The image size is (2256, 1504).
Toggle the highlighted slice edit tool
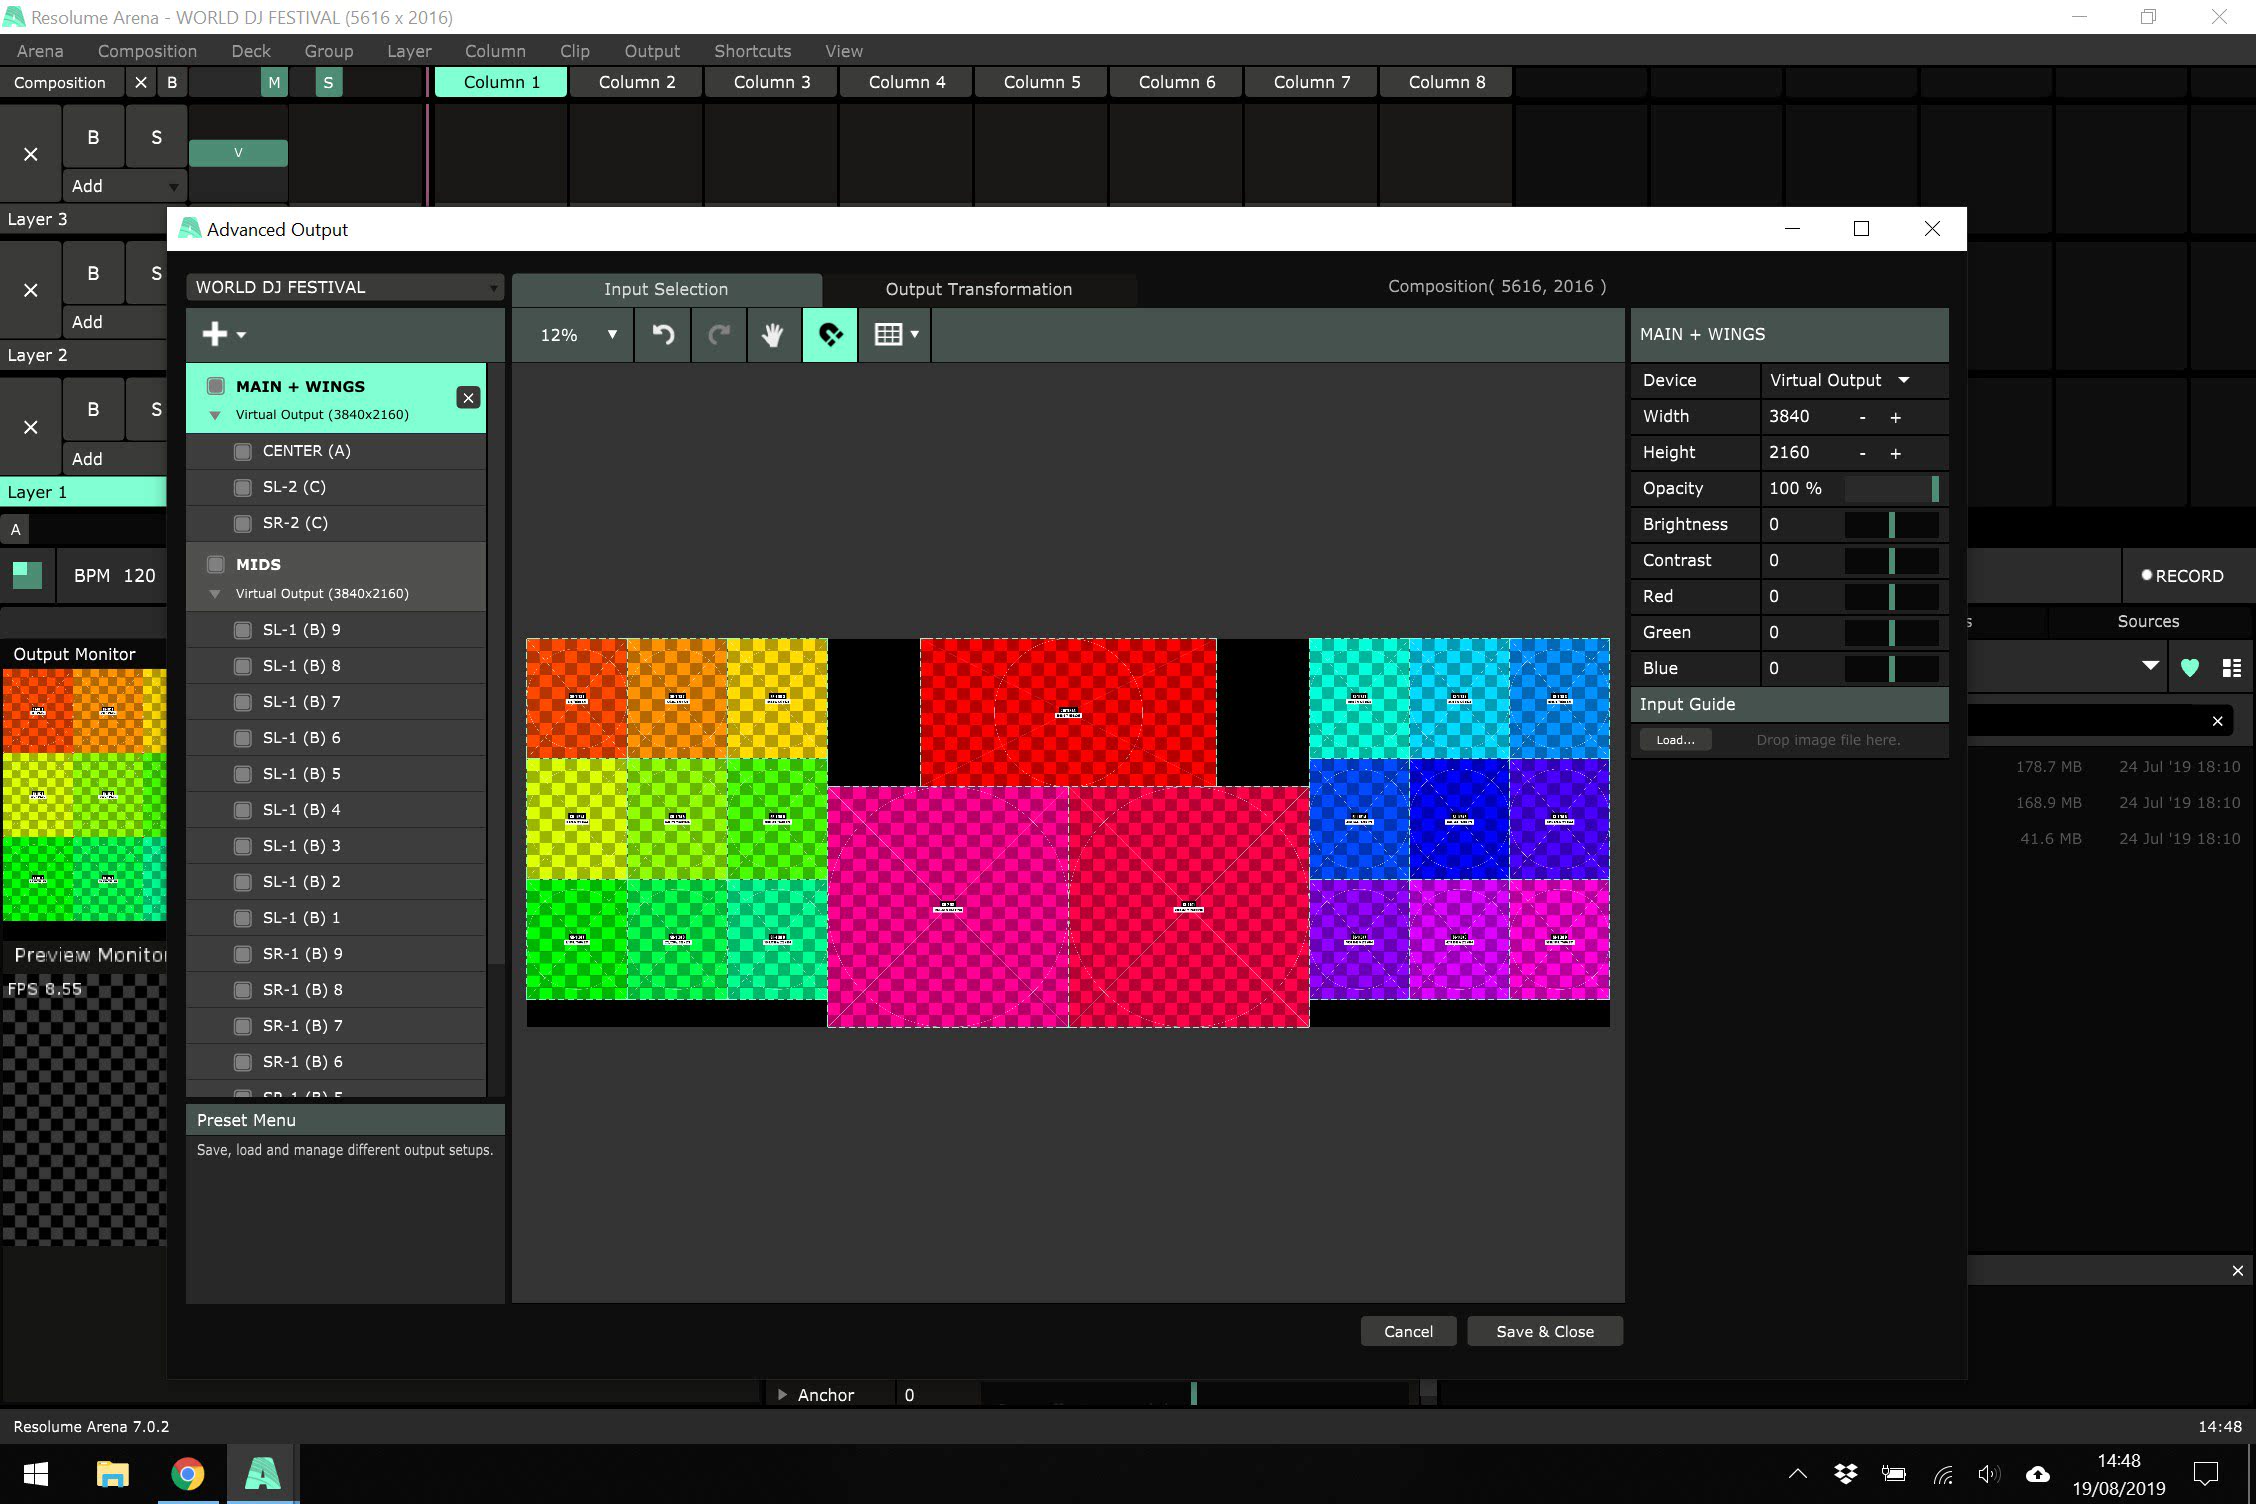point(830,335)
